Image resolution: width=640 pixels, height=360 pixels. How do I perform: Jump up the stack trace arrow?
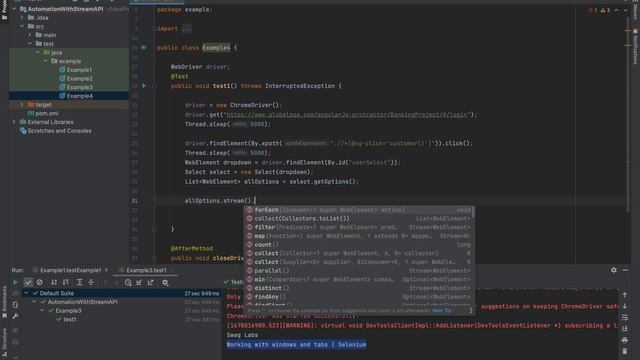point(624,295)
